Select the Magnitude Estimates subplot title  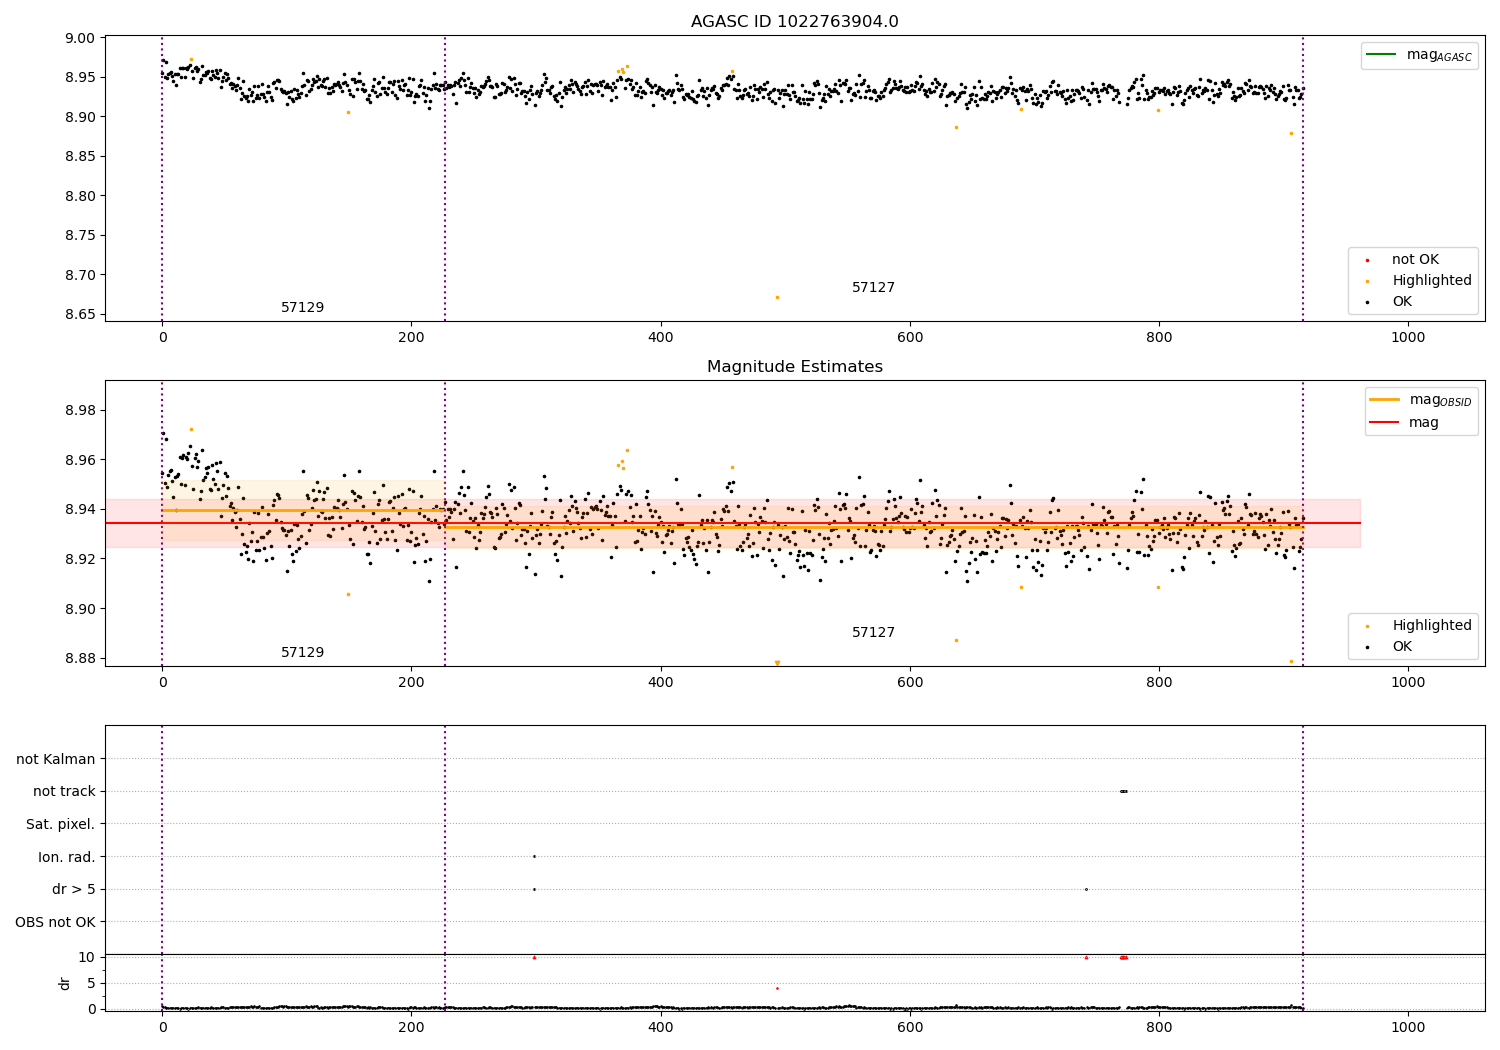[x=794, y=367]
